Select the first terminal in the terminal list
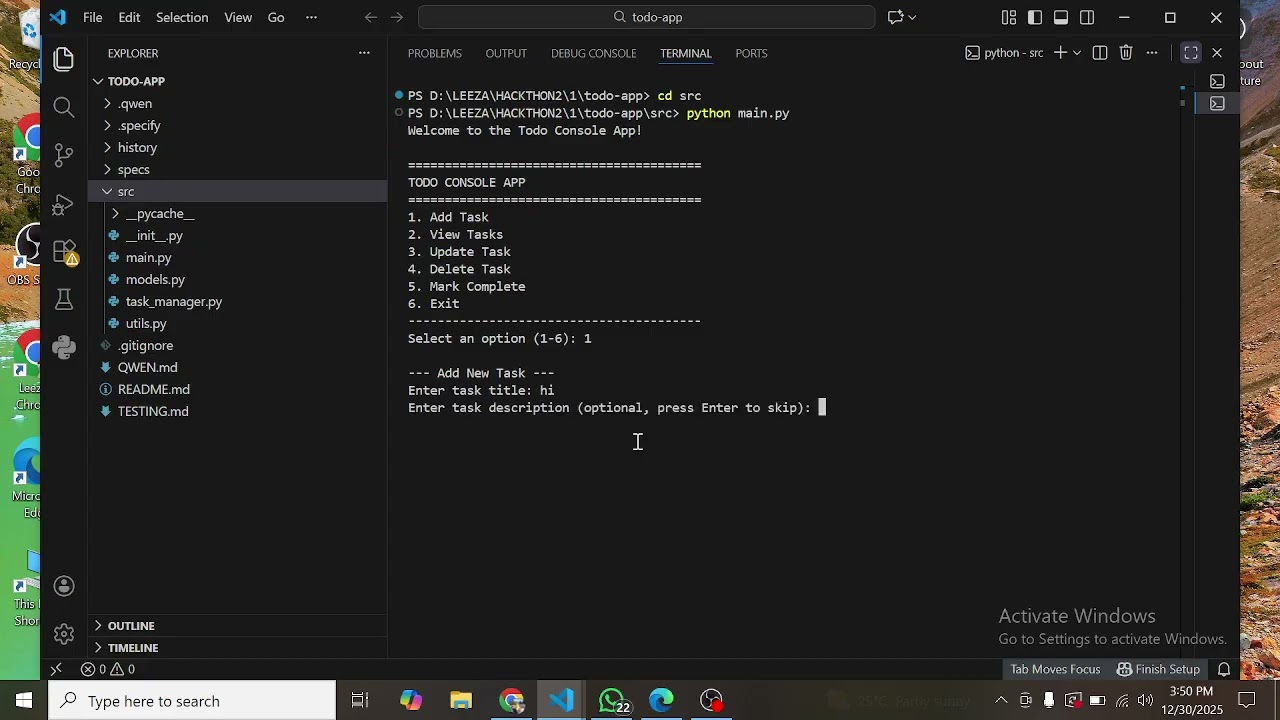 (1217, 81)
